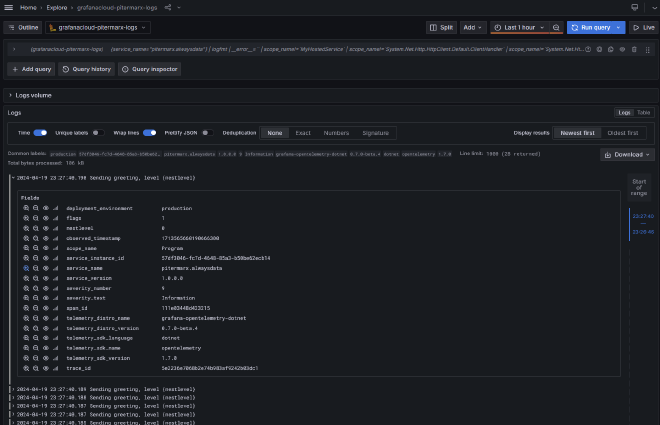Viewport: 660px width, 425px height.
Task: Open the Download dropdown
Action: (627, 155)
